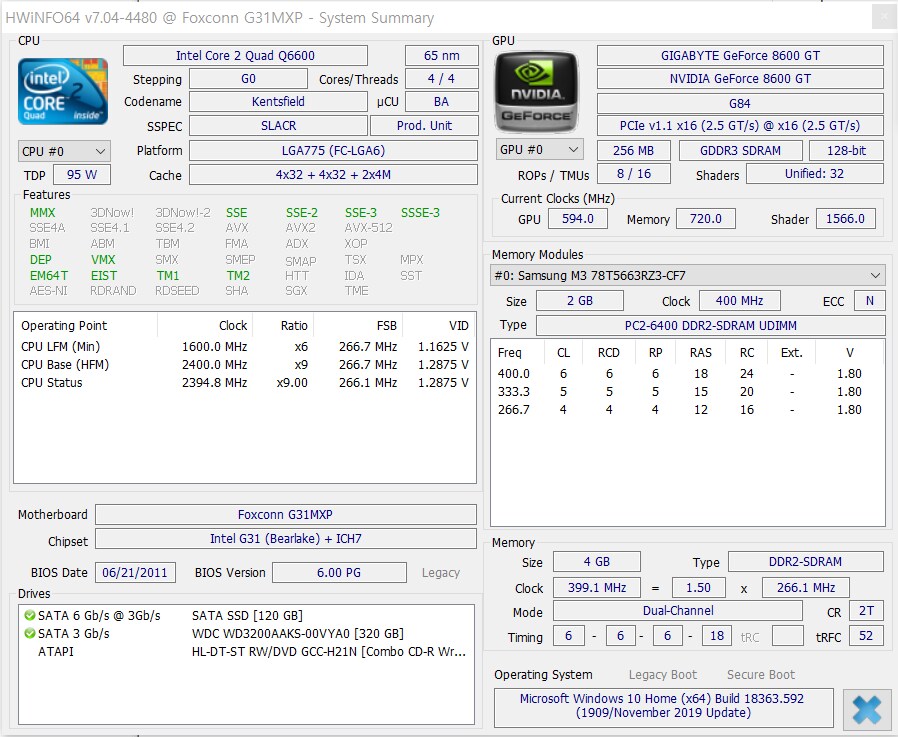Click the Intel Core 2 Quad logo
Screen dimensions: 898x737
[63, 91]
